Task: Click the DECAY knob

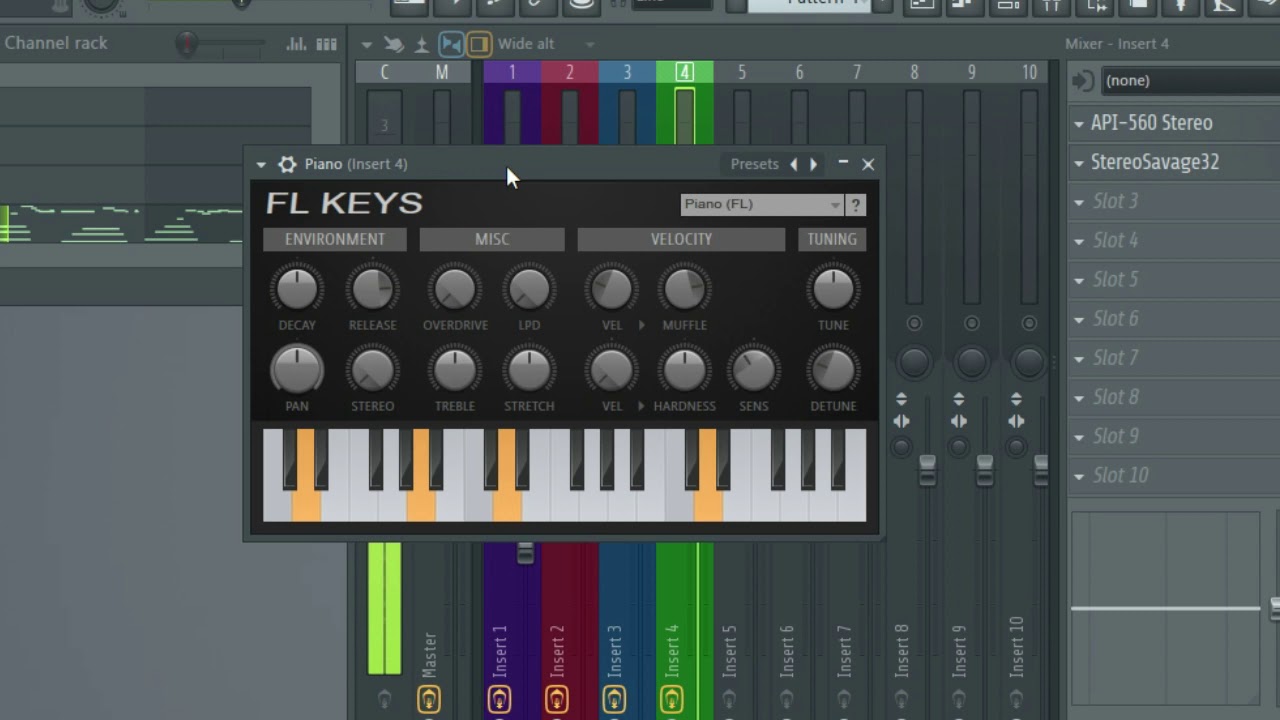Action: pos(297,289)
